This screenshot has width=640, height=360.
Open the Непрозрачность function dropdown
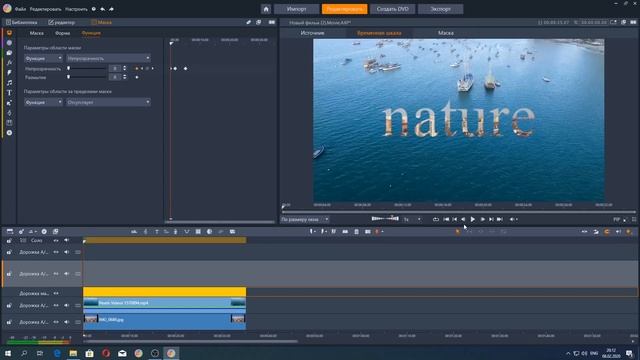point(108,58)
